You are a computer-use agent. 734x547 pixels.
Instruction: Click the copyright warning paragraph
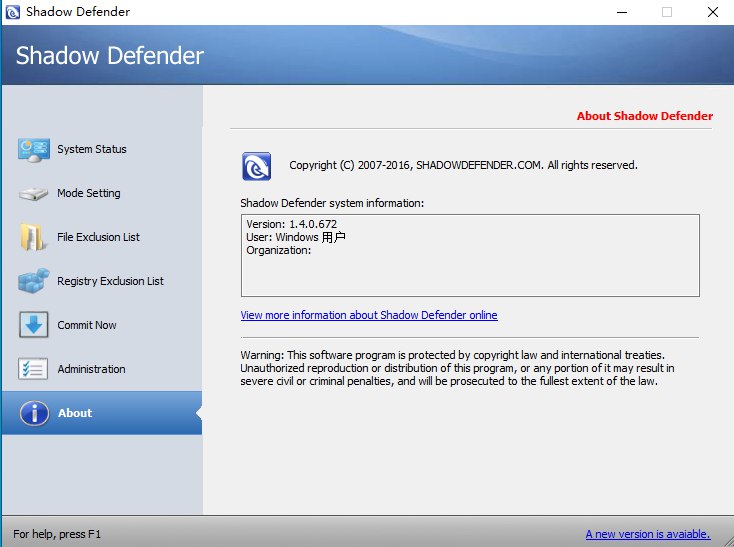[457, 368]
